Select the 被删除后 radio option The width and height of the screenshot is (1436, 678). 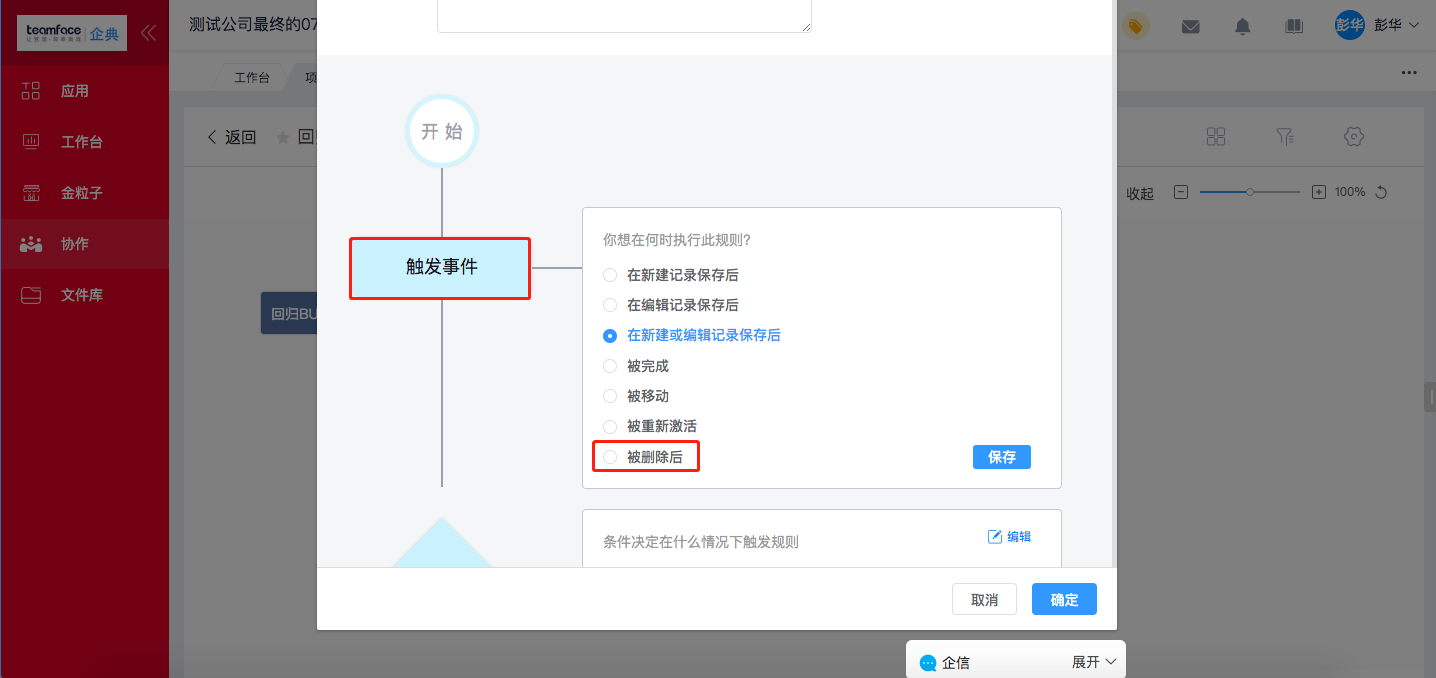pos(610,457)
